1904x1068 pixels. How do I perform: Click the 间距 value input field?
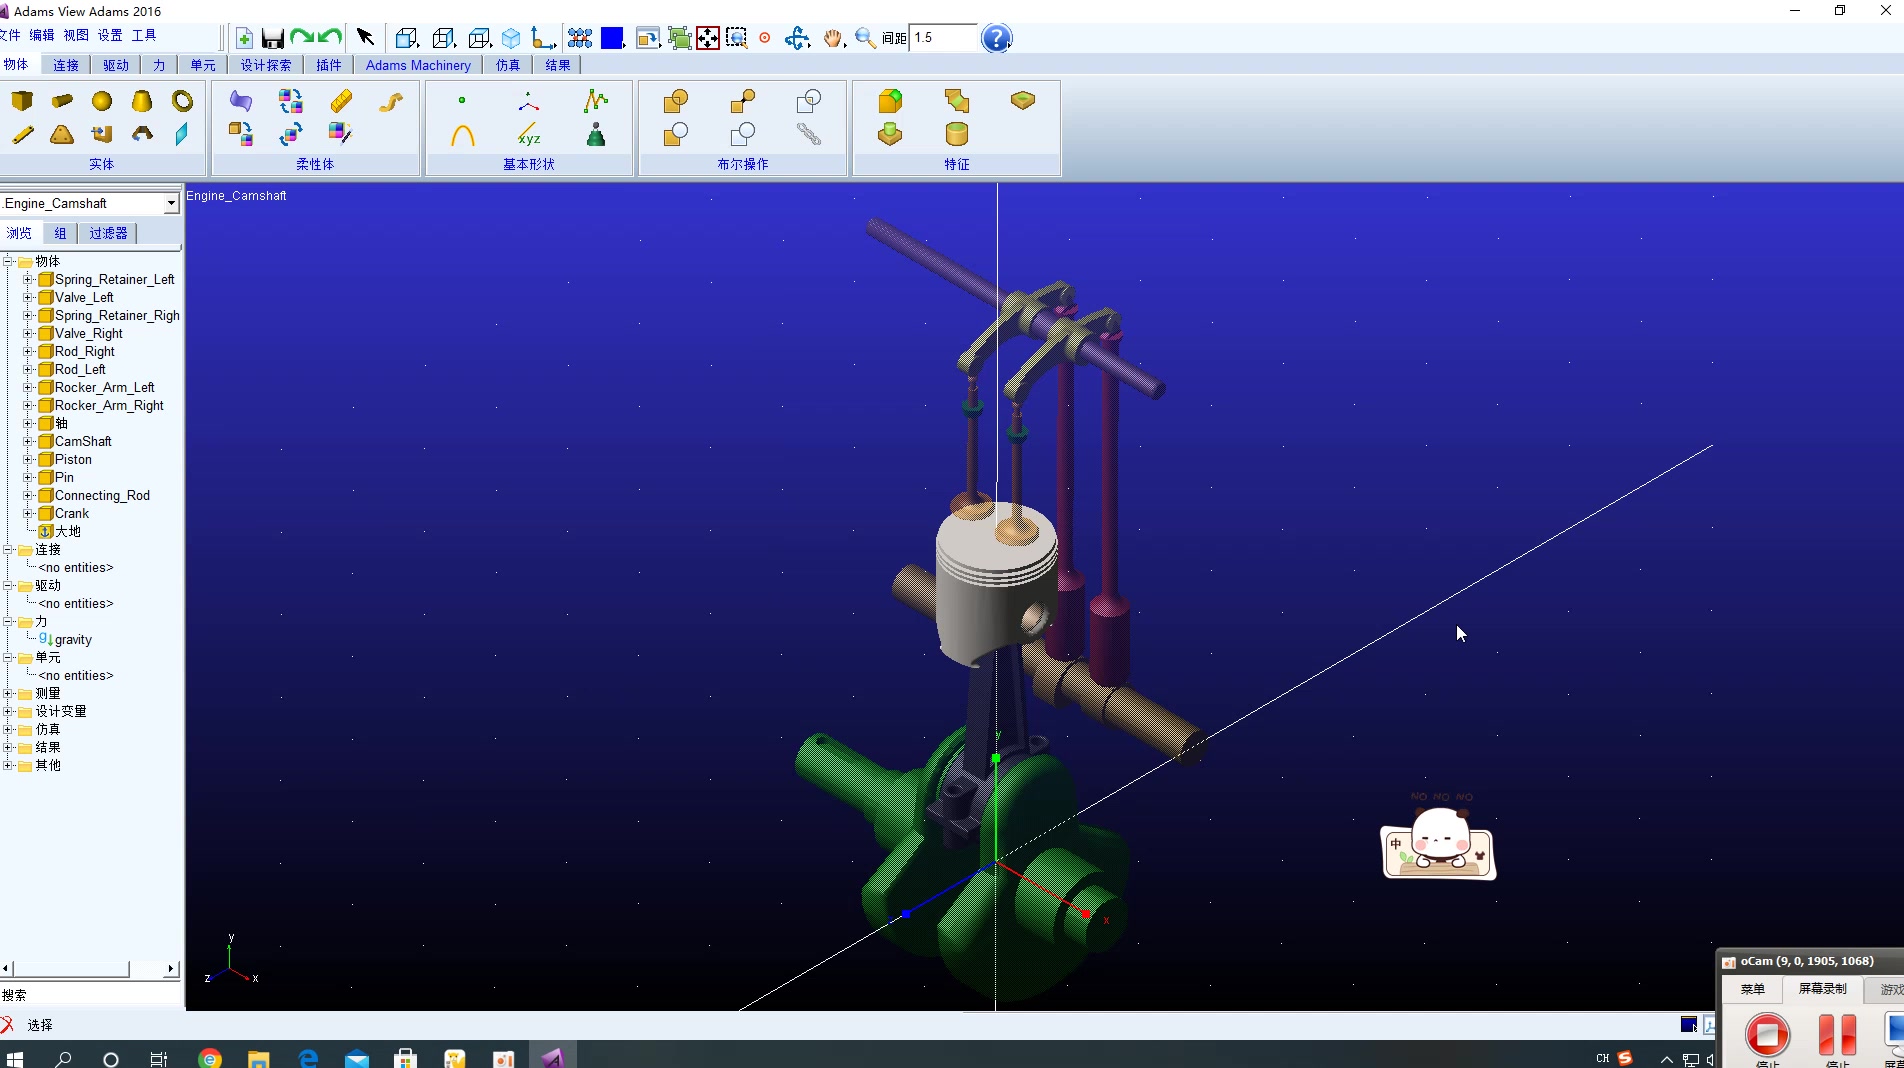942,38
